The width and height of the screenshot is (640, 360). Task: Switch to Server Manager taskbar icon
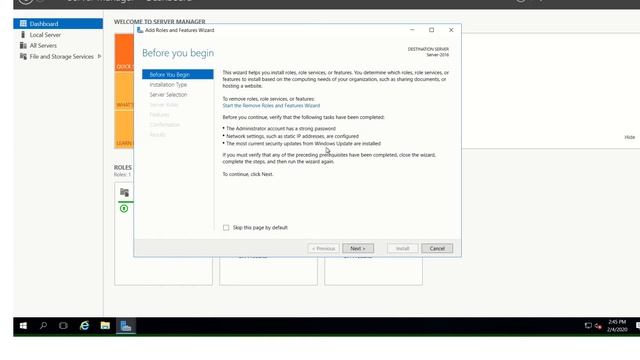pos(126,326)
